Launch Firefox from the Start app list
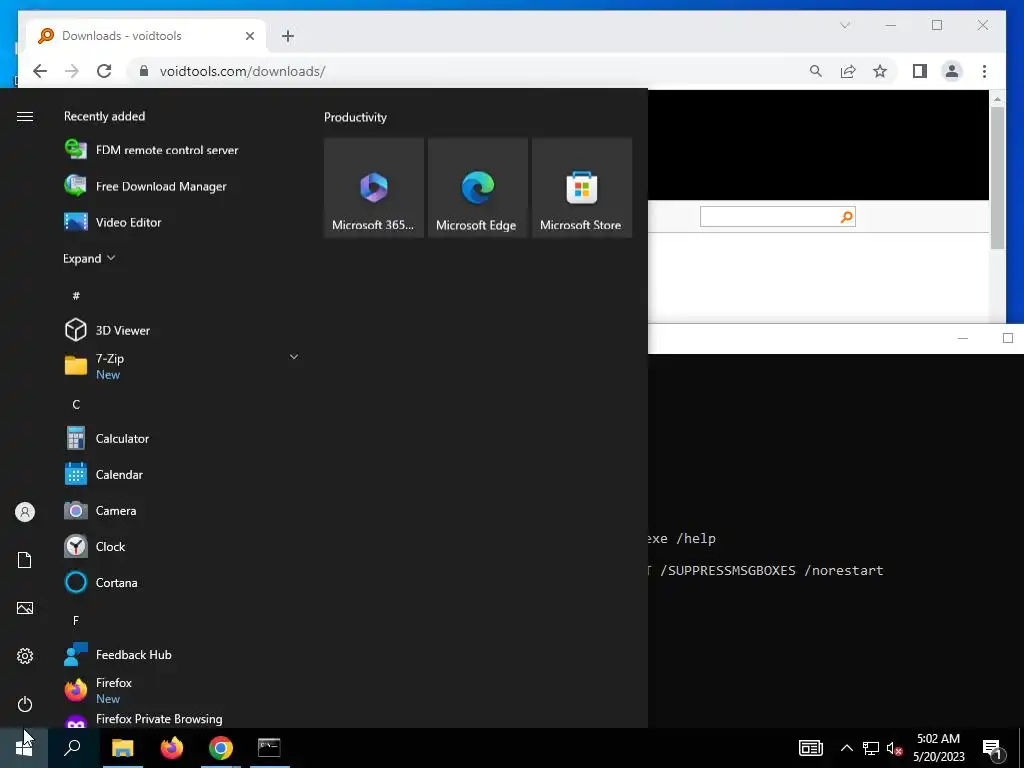Screen dimensions: 1024x768 [x=98, y=690]
